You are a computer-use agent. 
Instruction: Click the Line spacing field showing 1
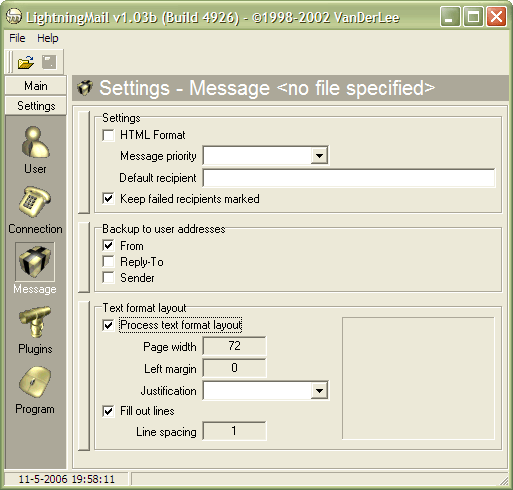[234, 431]
